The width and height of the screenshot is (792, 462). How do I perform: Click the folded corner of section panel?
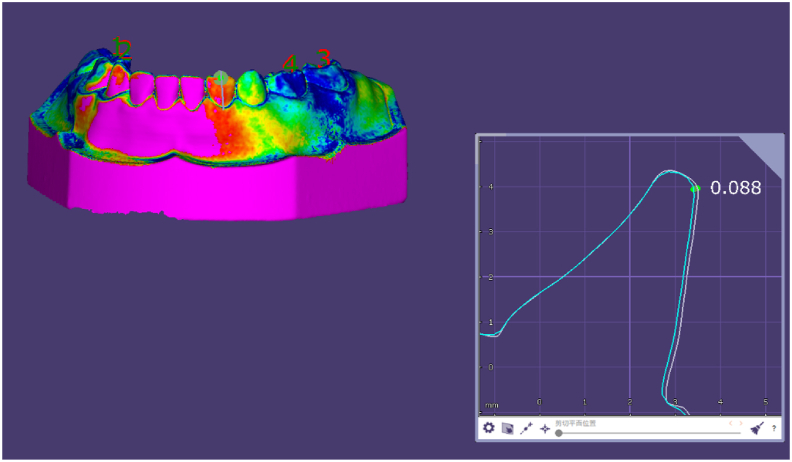(x=766, y=151)
